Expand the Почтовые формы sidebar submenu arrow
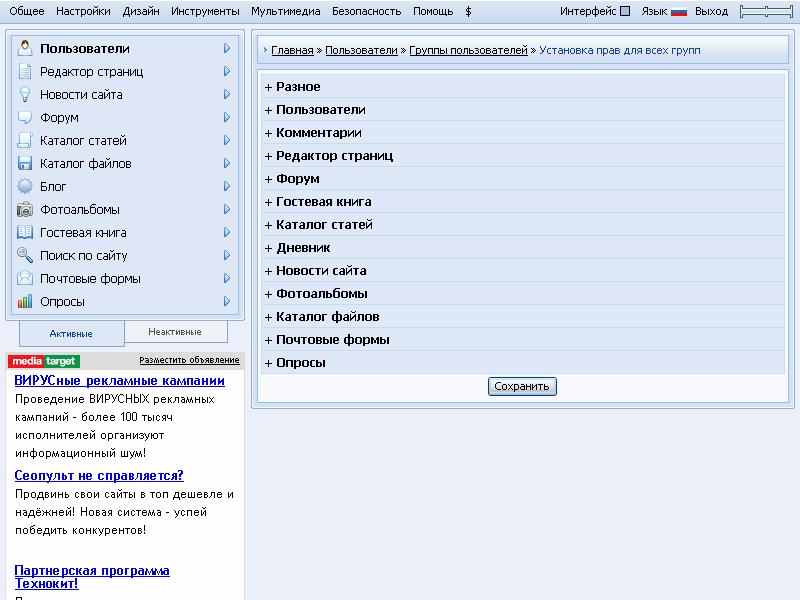This screenshot has width=800, height=600. (x=227, y=278)
